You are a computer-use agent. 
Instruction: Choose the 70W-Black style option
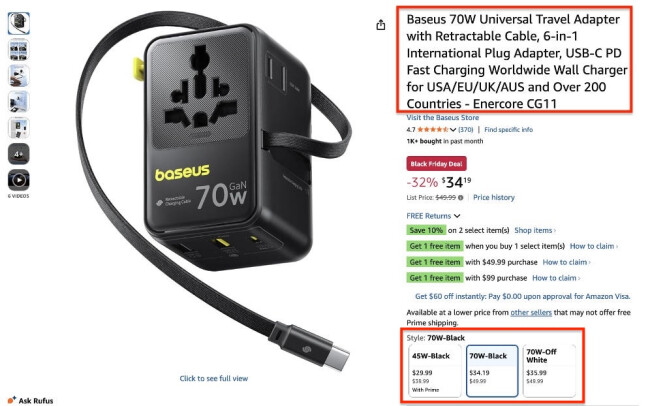pyautogui.click(x=492, y=371)
